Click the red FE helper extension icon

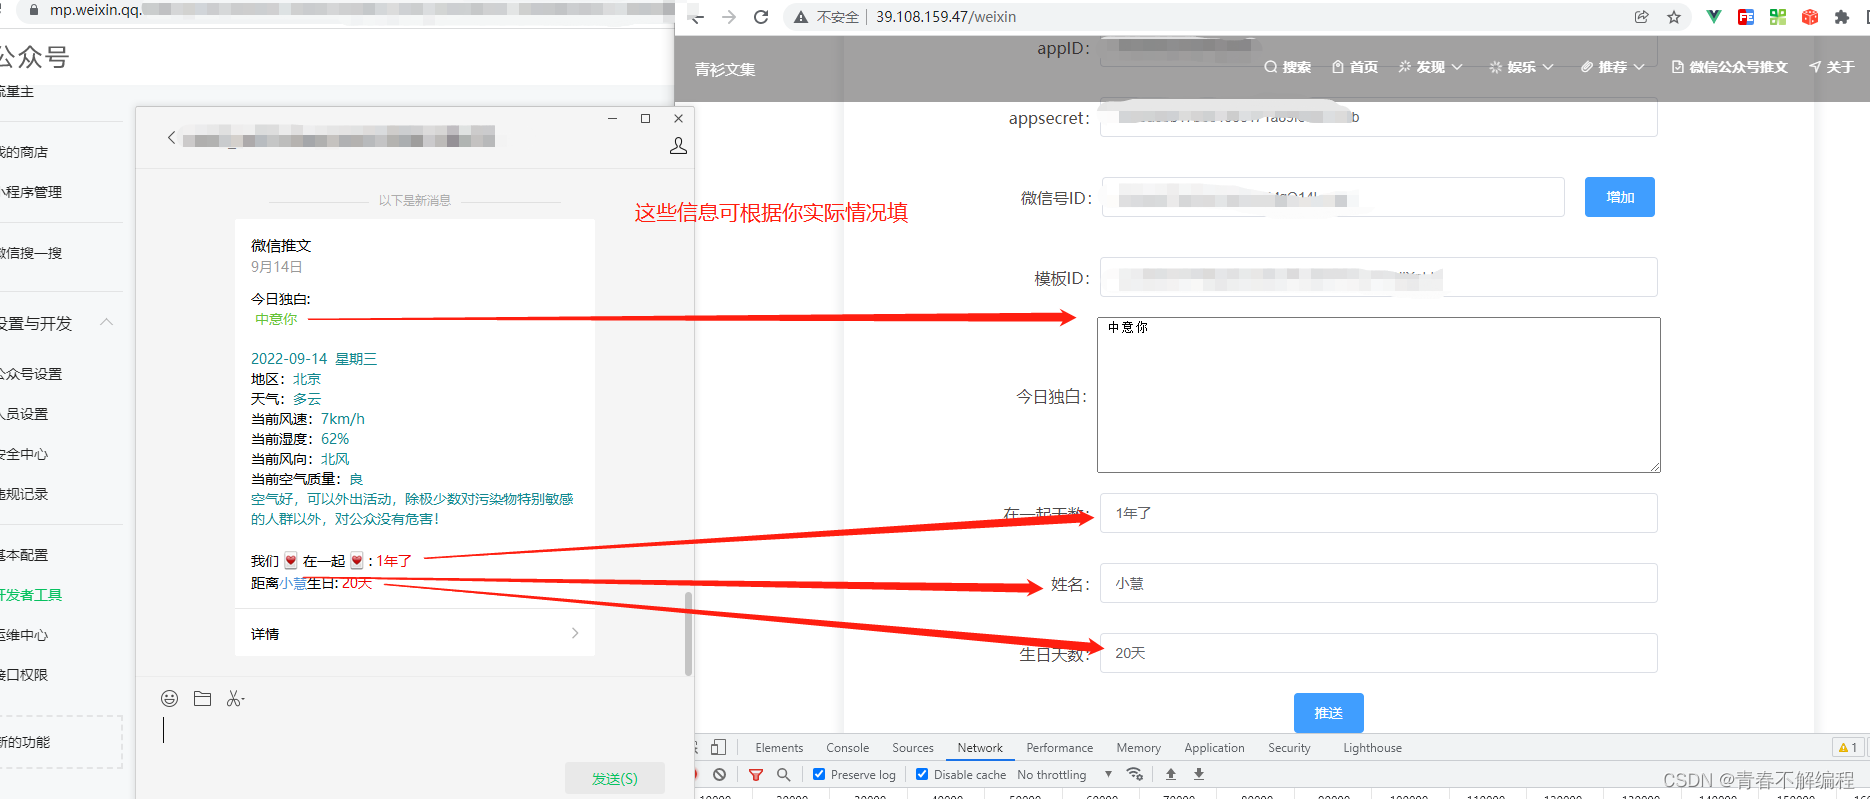click(1746, 17)
